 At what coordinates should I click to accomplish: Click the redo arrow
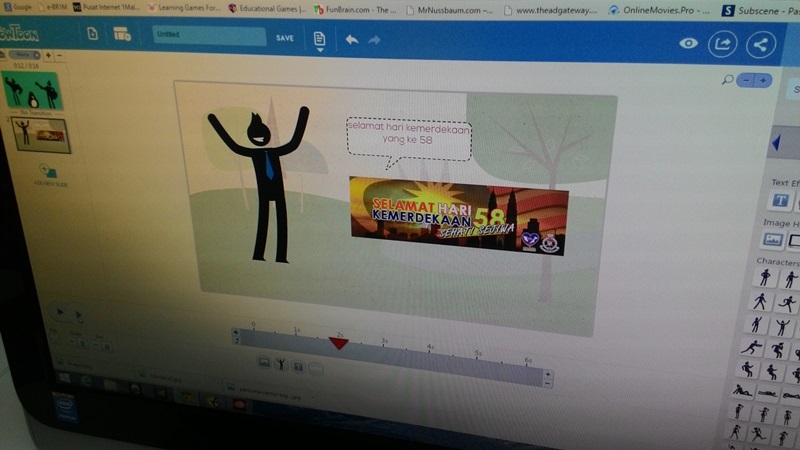coord(374,40)
